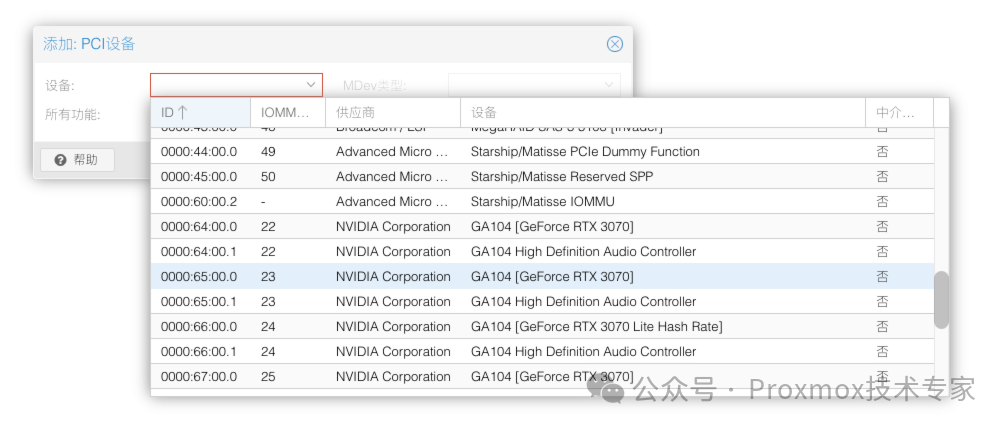Click the vendor column header

[392, 113]
